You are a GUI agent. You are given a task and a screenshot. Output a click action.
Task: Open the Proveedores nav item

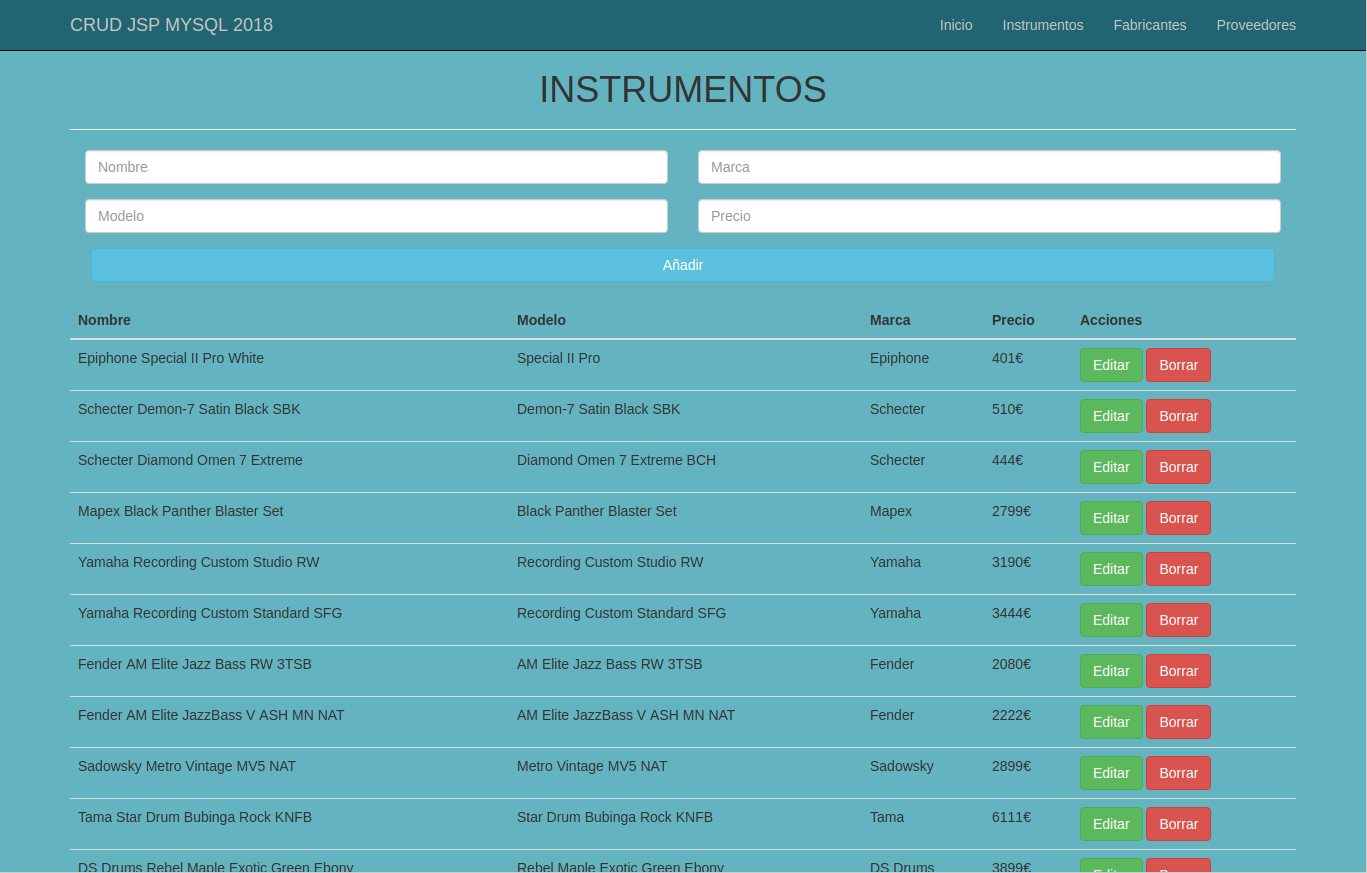(1256, 25)
